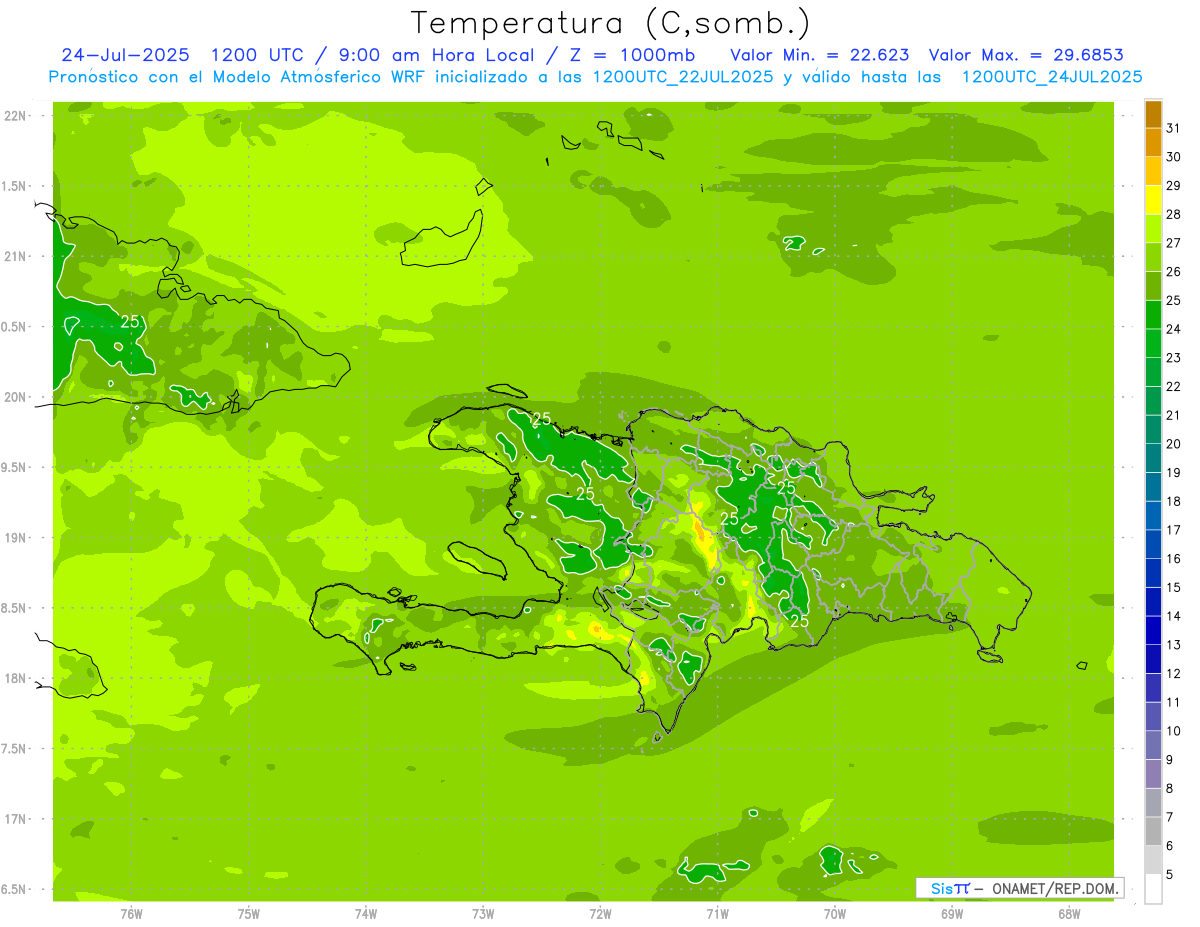1200x927 pixels.
Task: Pick the blue legend band between 15 and 16
Action: pyautogui.click(x=1153, y=574)
